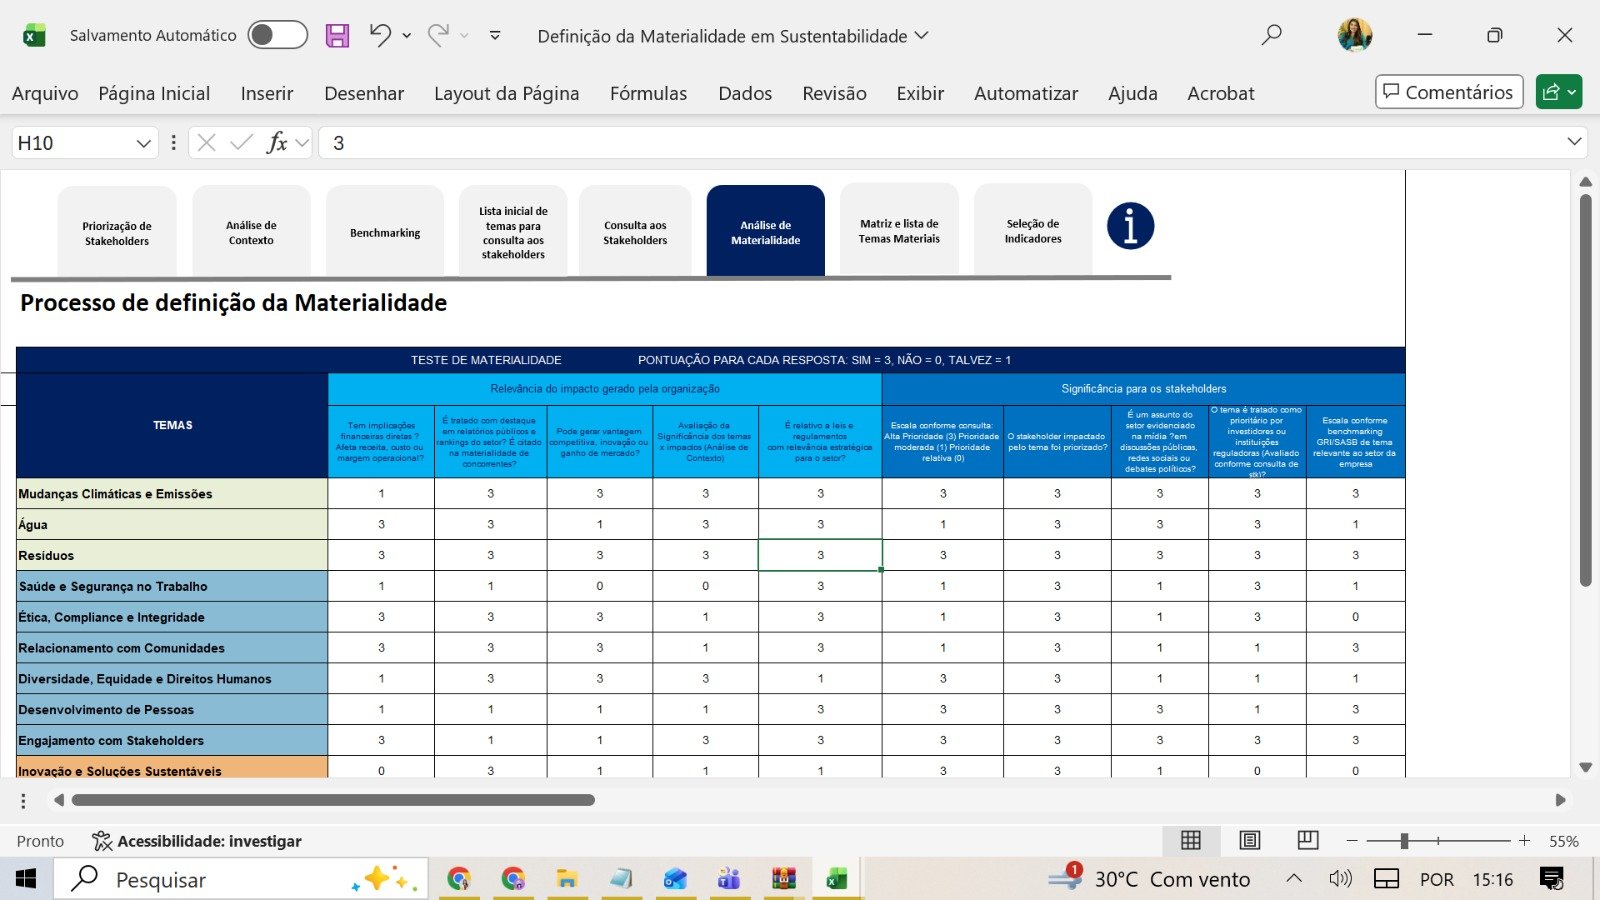Click the Undo arrow icon

379,35
